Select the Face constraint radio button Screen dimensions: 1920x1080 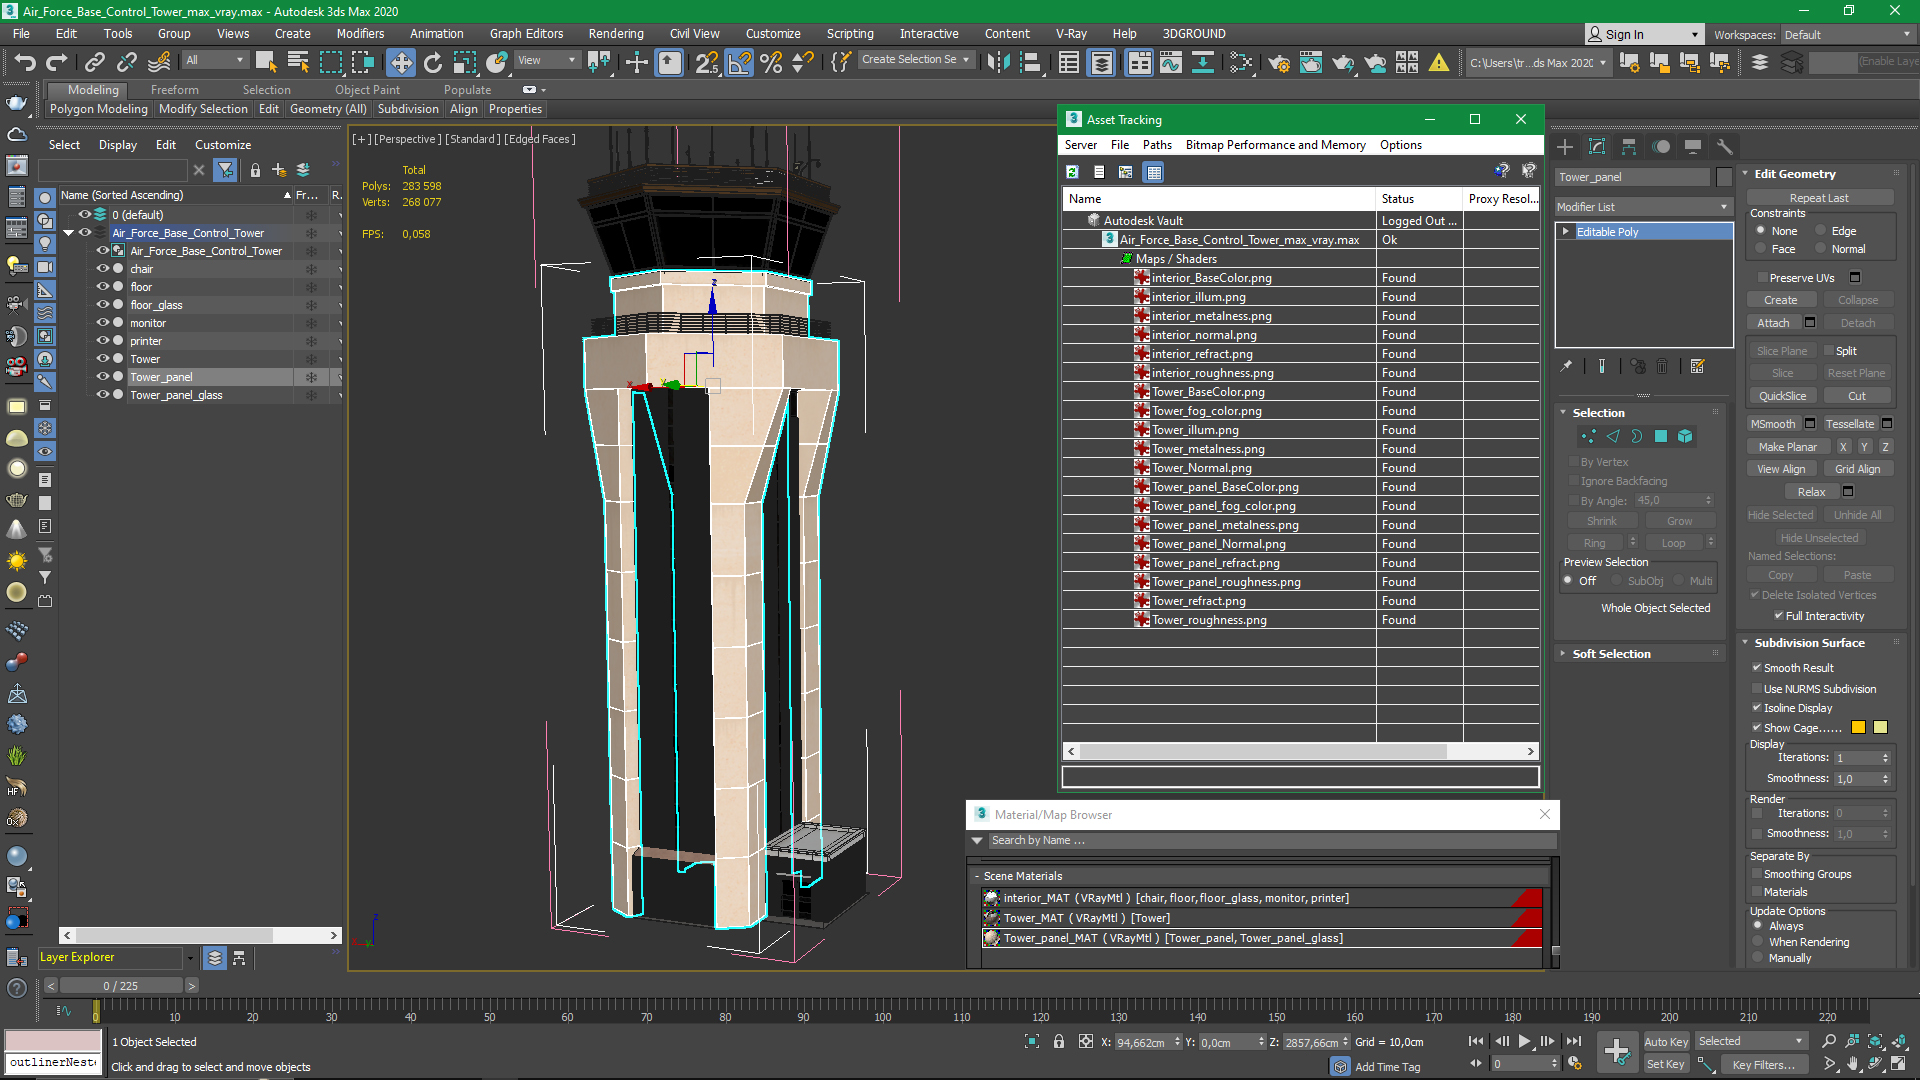pyautogui.click(x=1761, y=249)
